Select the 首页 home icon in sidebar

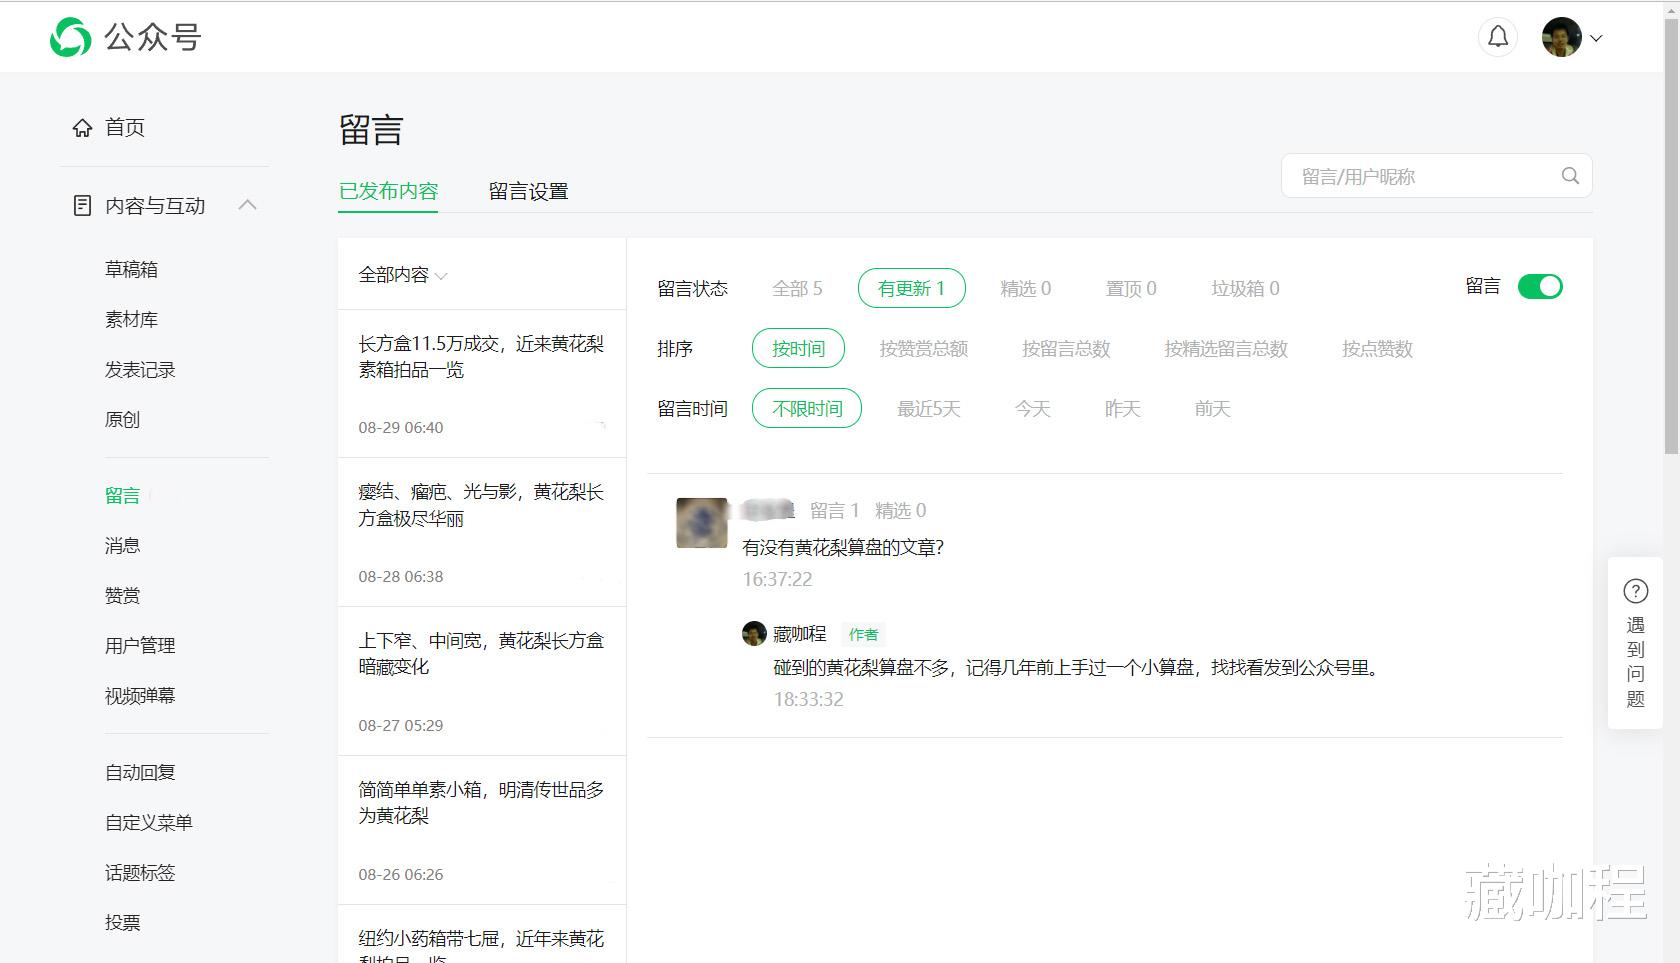84,127
